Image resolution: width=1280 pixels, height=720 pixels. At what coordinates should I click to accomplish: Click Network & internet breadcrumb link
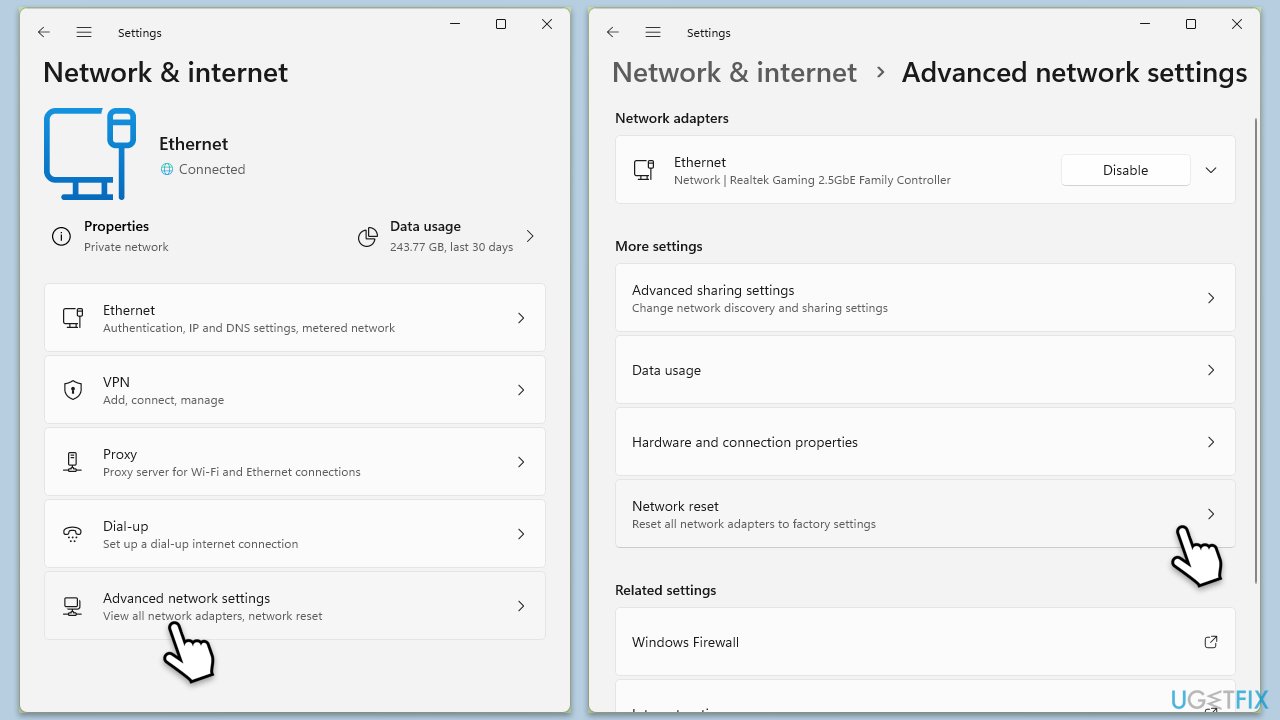coord(734,73)
